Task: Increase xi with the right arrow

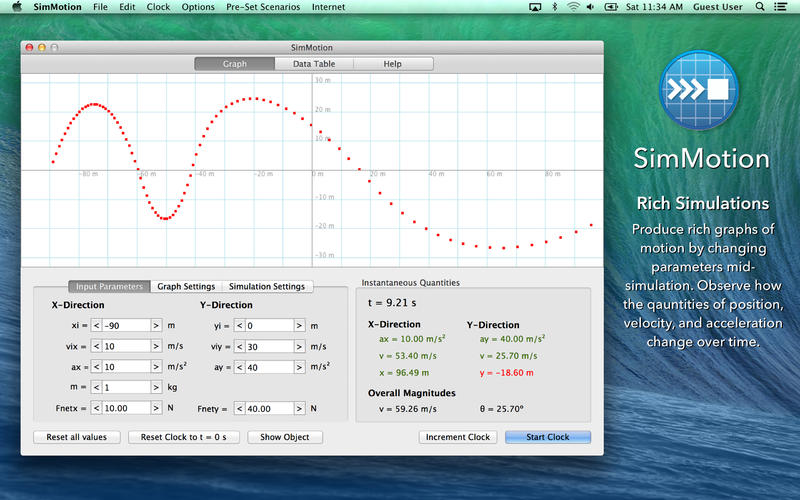Action: (x=156, y=326)
